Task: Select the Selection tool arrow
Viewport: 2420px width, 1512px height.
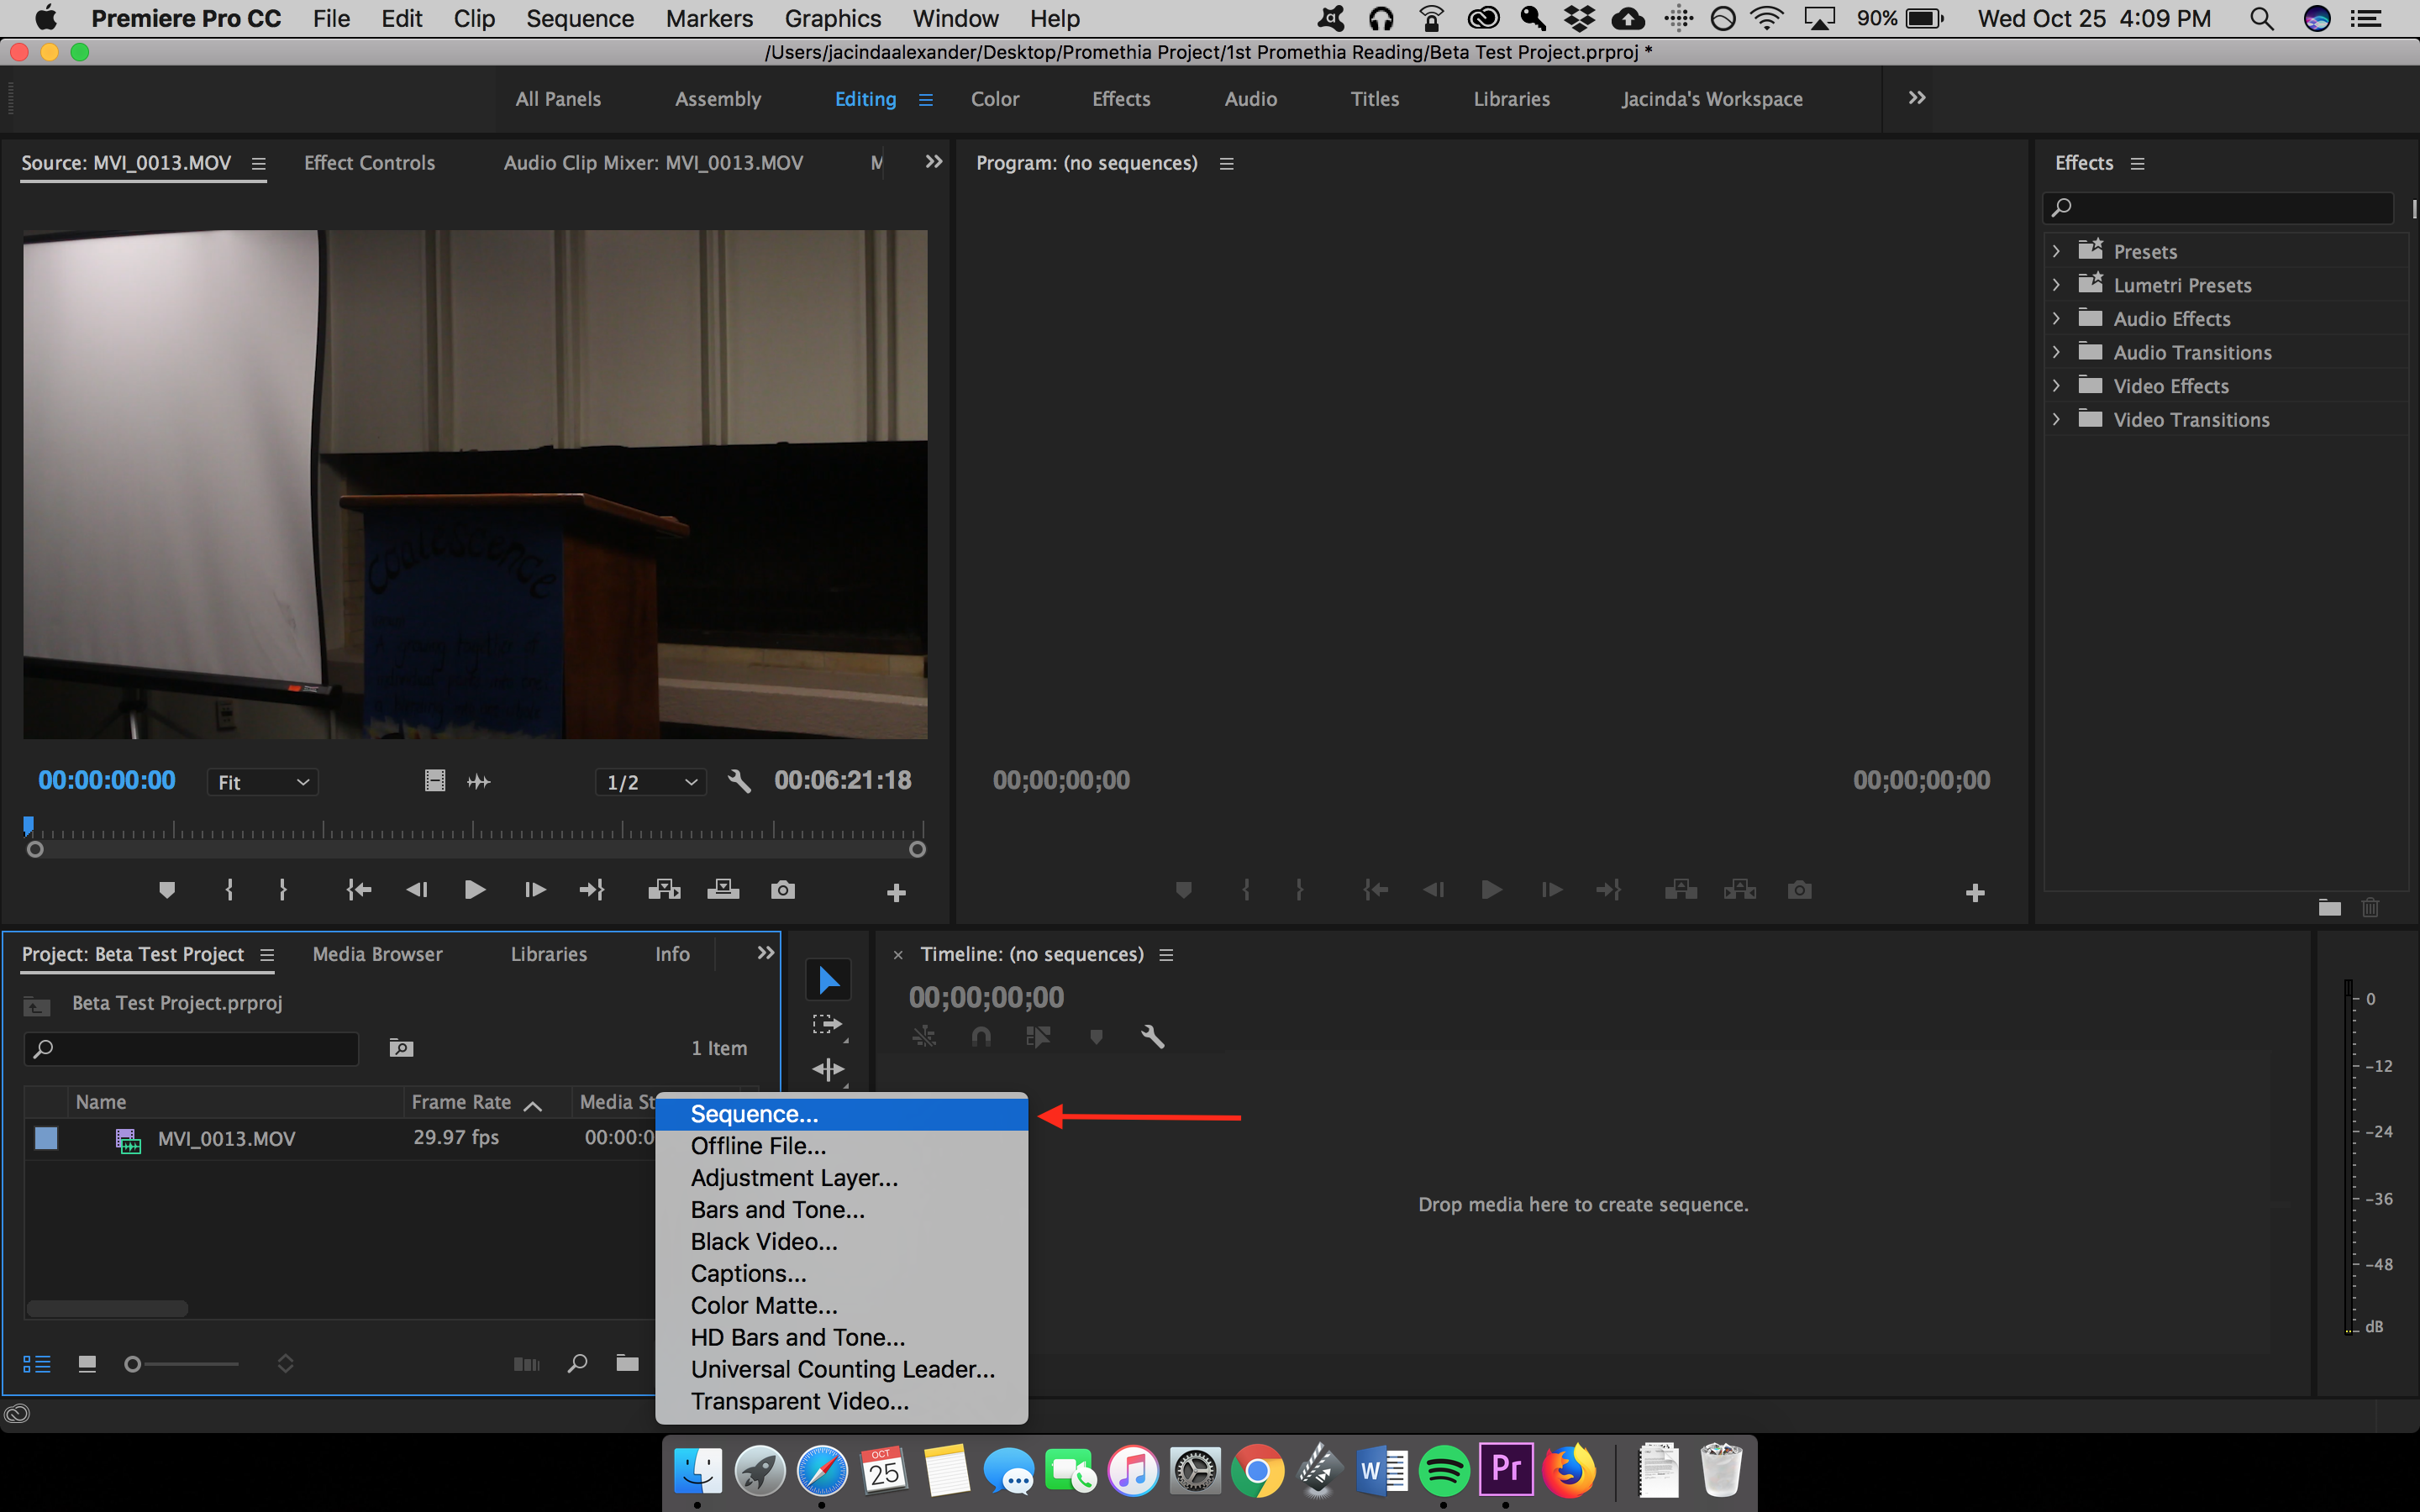Action: coord(828,981)
